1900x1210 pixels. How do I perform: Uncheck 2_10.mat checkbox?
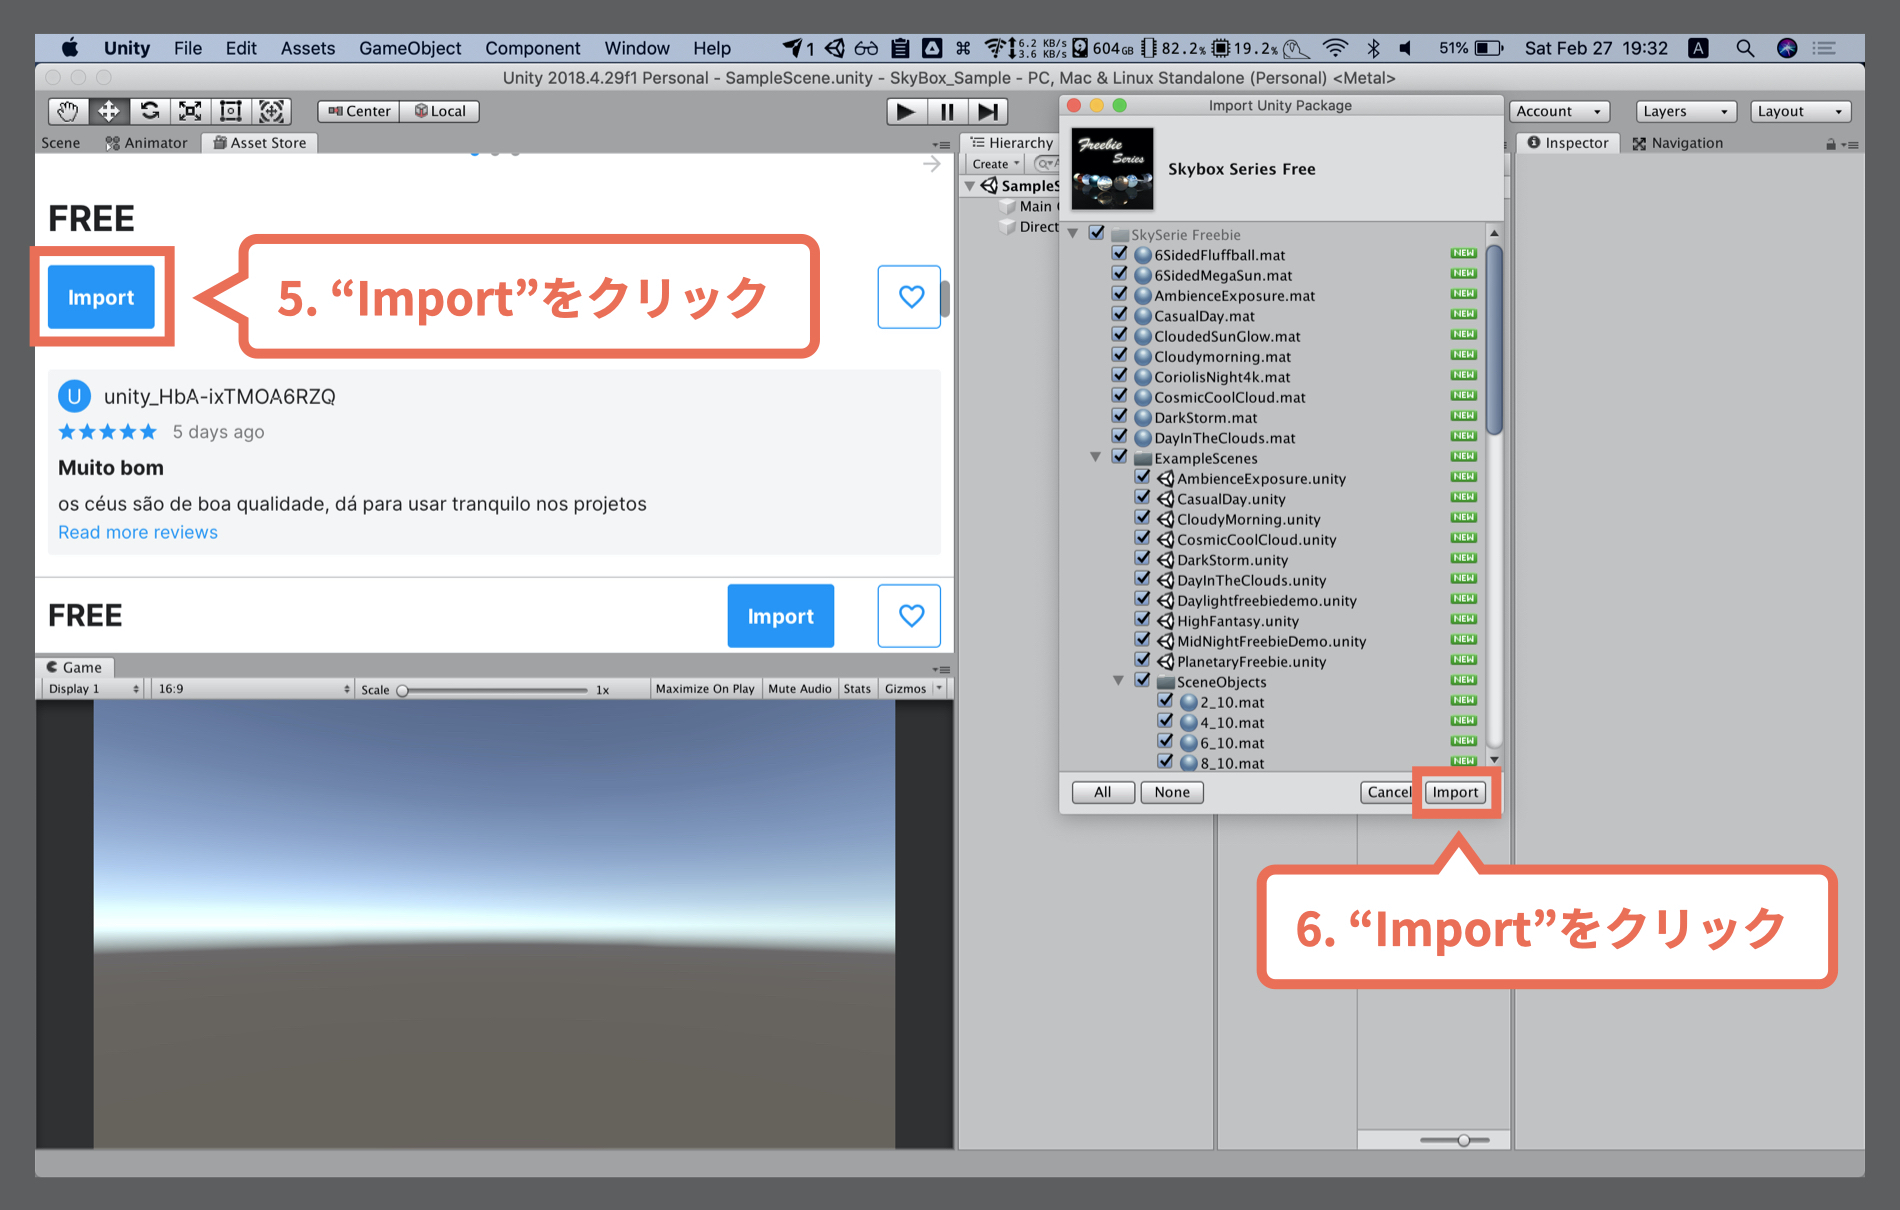pos(1166,700)
